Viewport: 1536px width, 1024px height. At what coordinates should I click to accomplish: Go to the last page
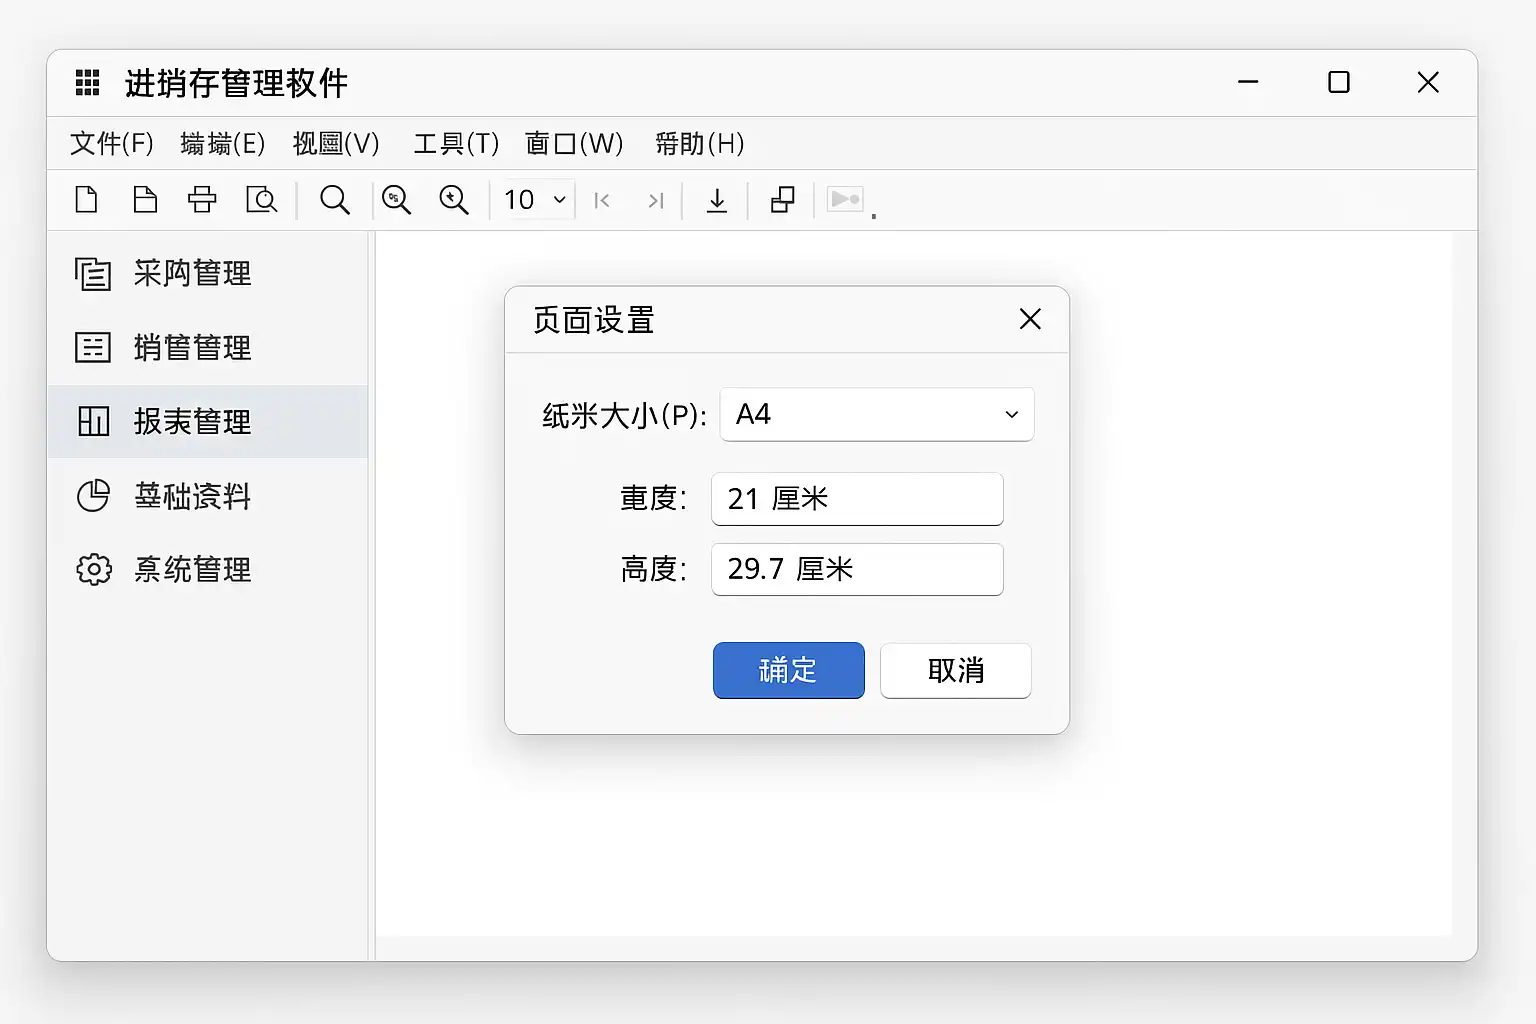point(656,201)
